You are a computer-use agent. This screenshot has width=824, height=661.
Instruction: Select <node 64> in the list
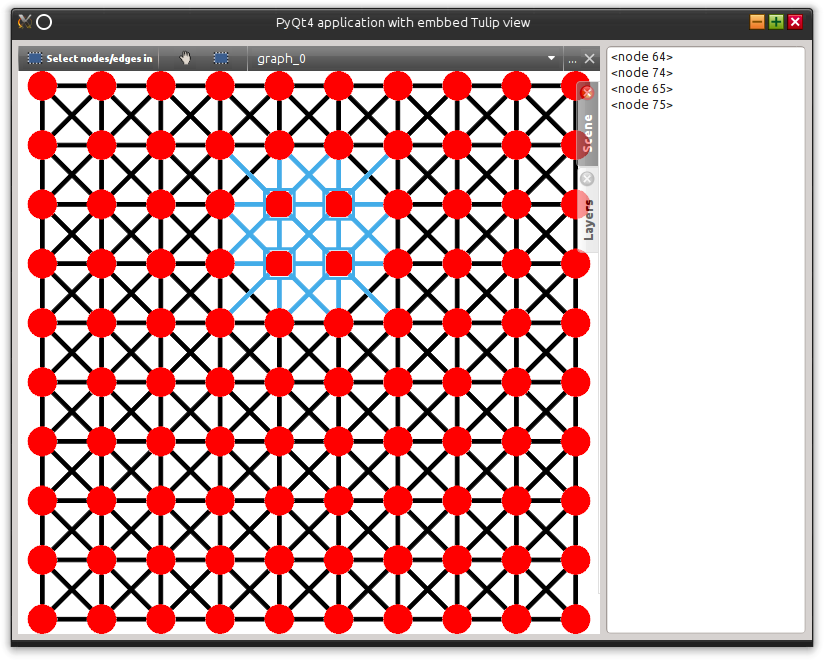tap(642, 57)
